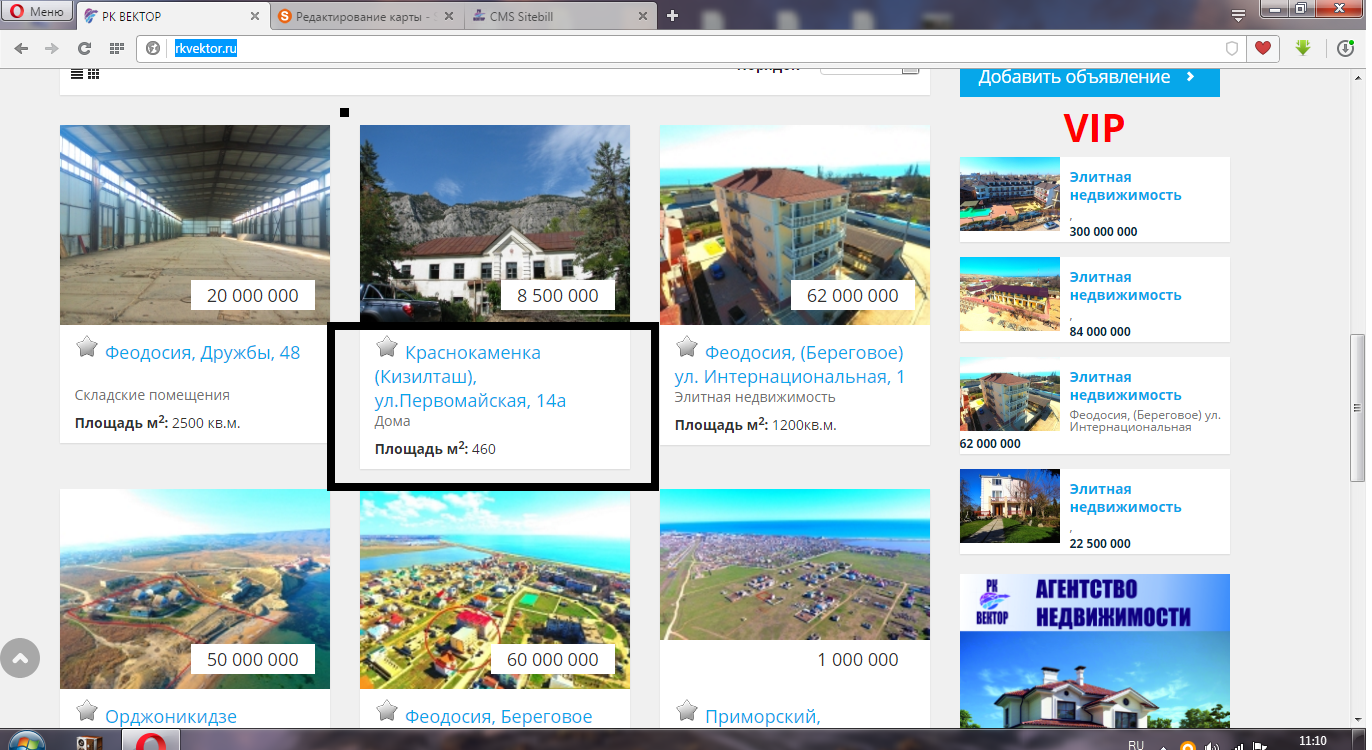Star the Феодосия, Береговое listing

point(387,711)
